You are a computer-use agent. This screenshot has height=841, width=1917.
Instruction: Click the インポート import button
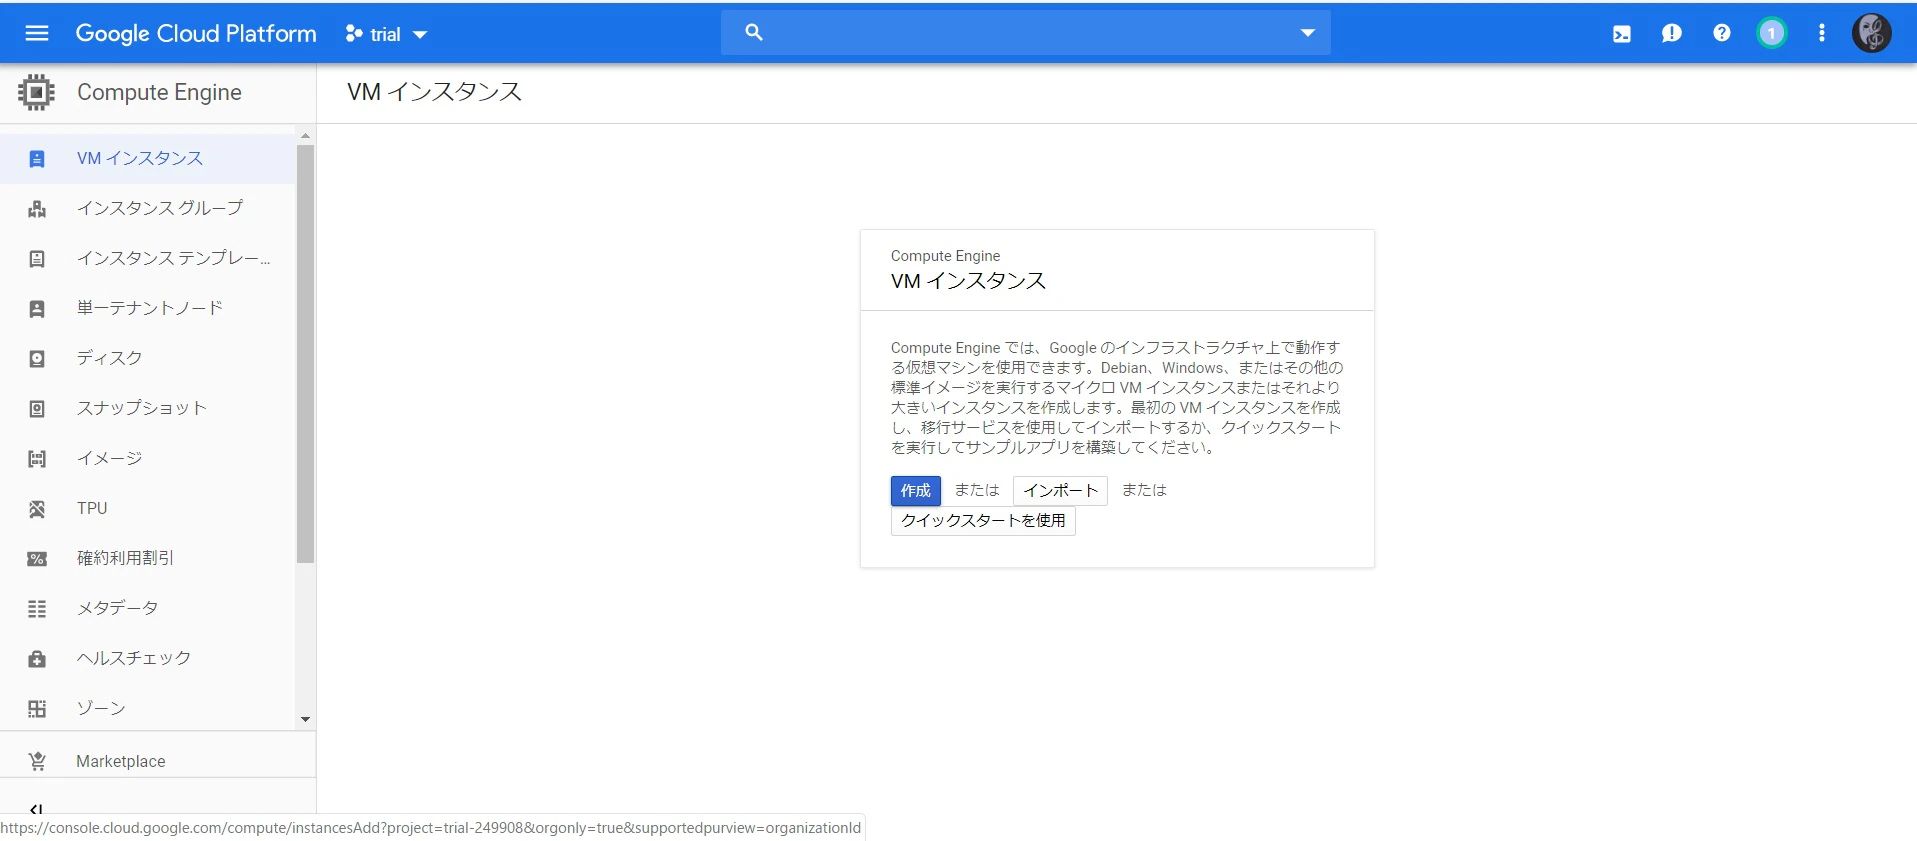1060,490
